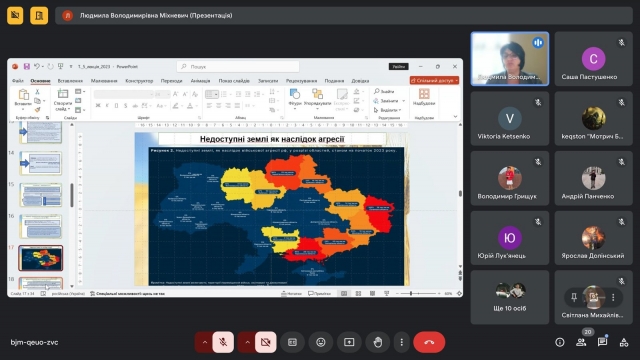Toggle the microphone mute button
The width and height of the screenshot is (640, 360).
click(223, 342)
